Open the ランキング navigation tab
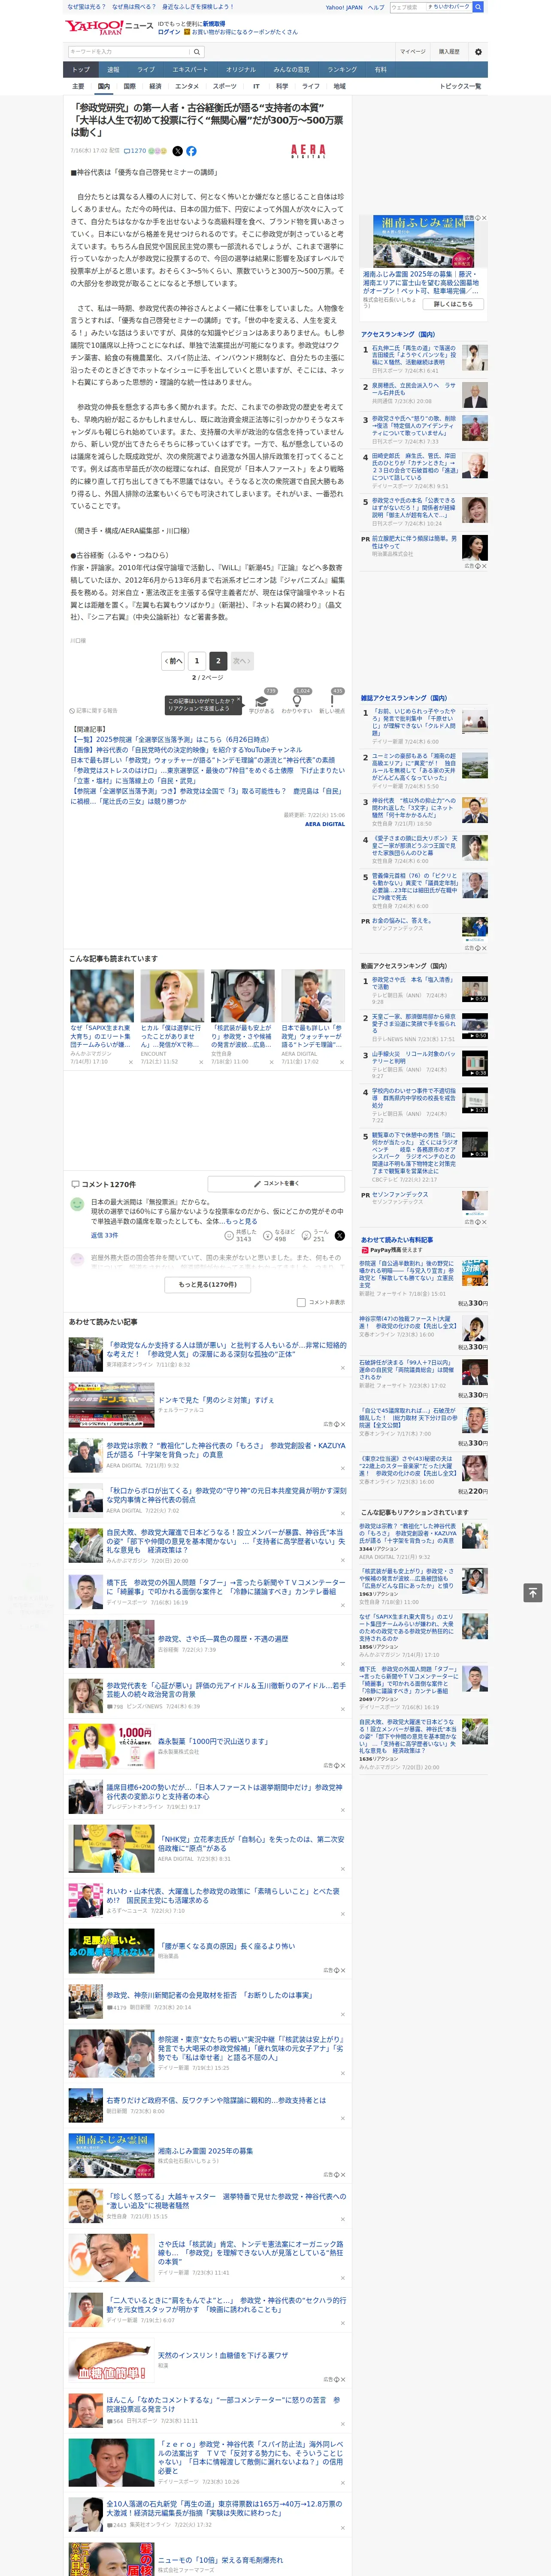The image size is (551, 2576). coord(342,70)
